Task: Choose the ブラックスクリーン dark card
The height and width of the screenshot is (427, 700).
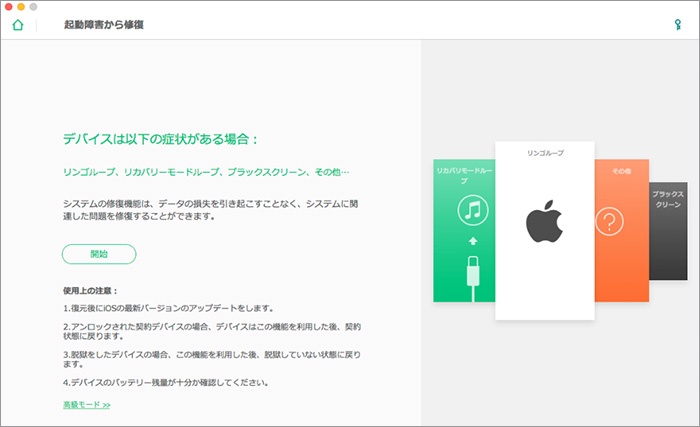Action: point(668,231)
